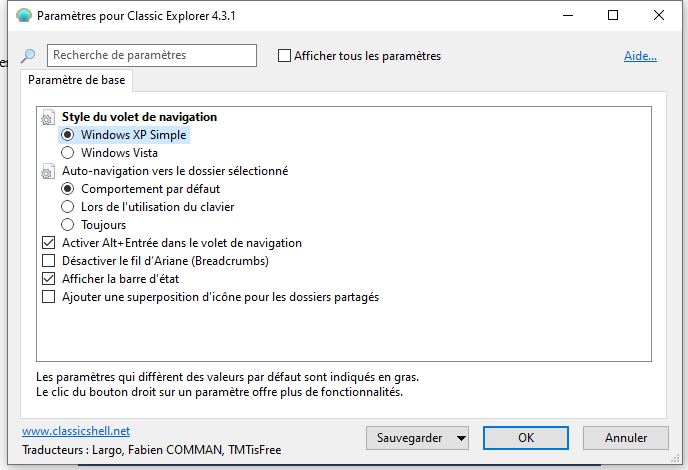Close the settings window with the X
This screenshot has height=470, width=688.
pyautogui.click(x=659, y=15)
